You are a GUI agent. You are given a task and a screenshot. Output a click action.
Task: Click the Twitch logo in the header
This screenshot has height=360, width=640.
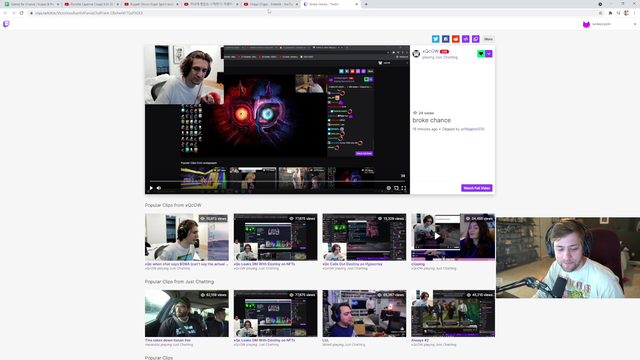(6, 24)
